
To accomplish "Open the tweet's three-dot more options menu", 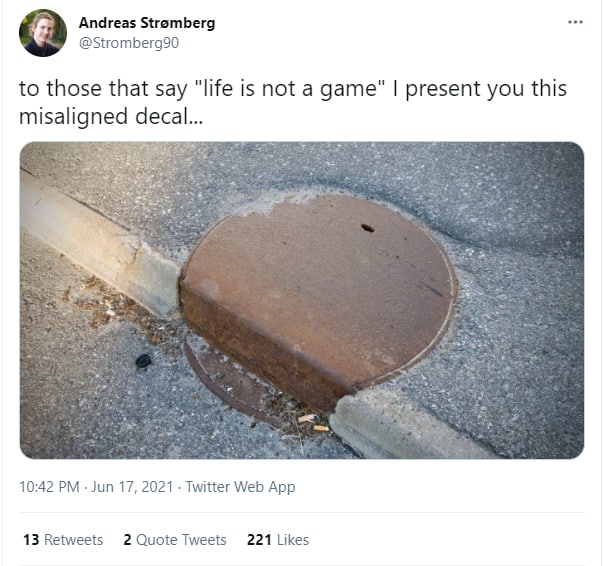I will pyautogui.click(x=575, y=22).
